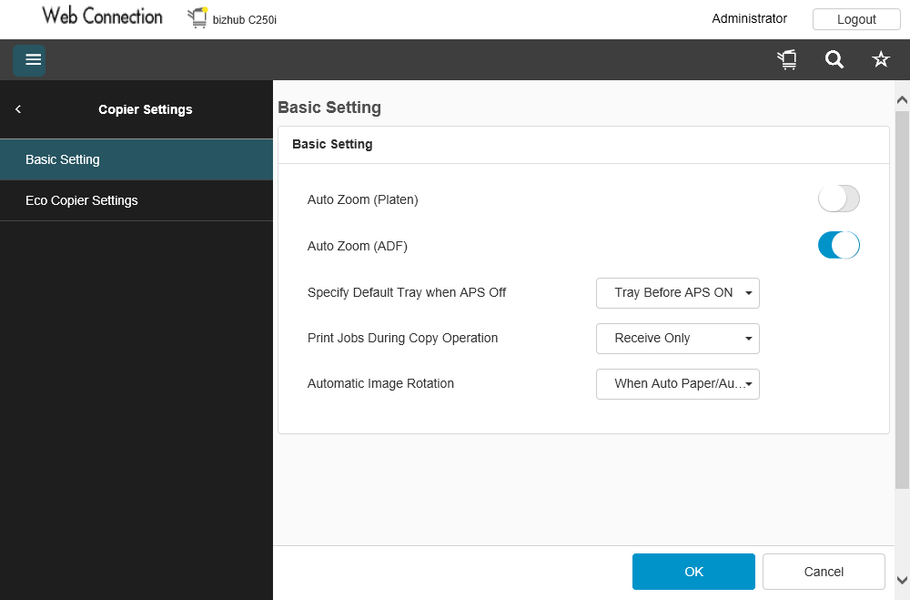
Task: Click the scrollbar up arrow
Action: pyautogui.click(x=902, y=100)
